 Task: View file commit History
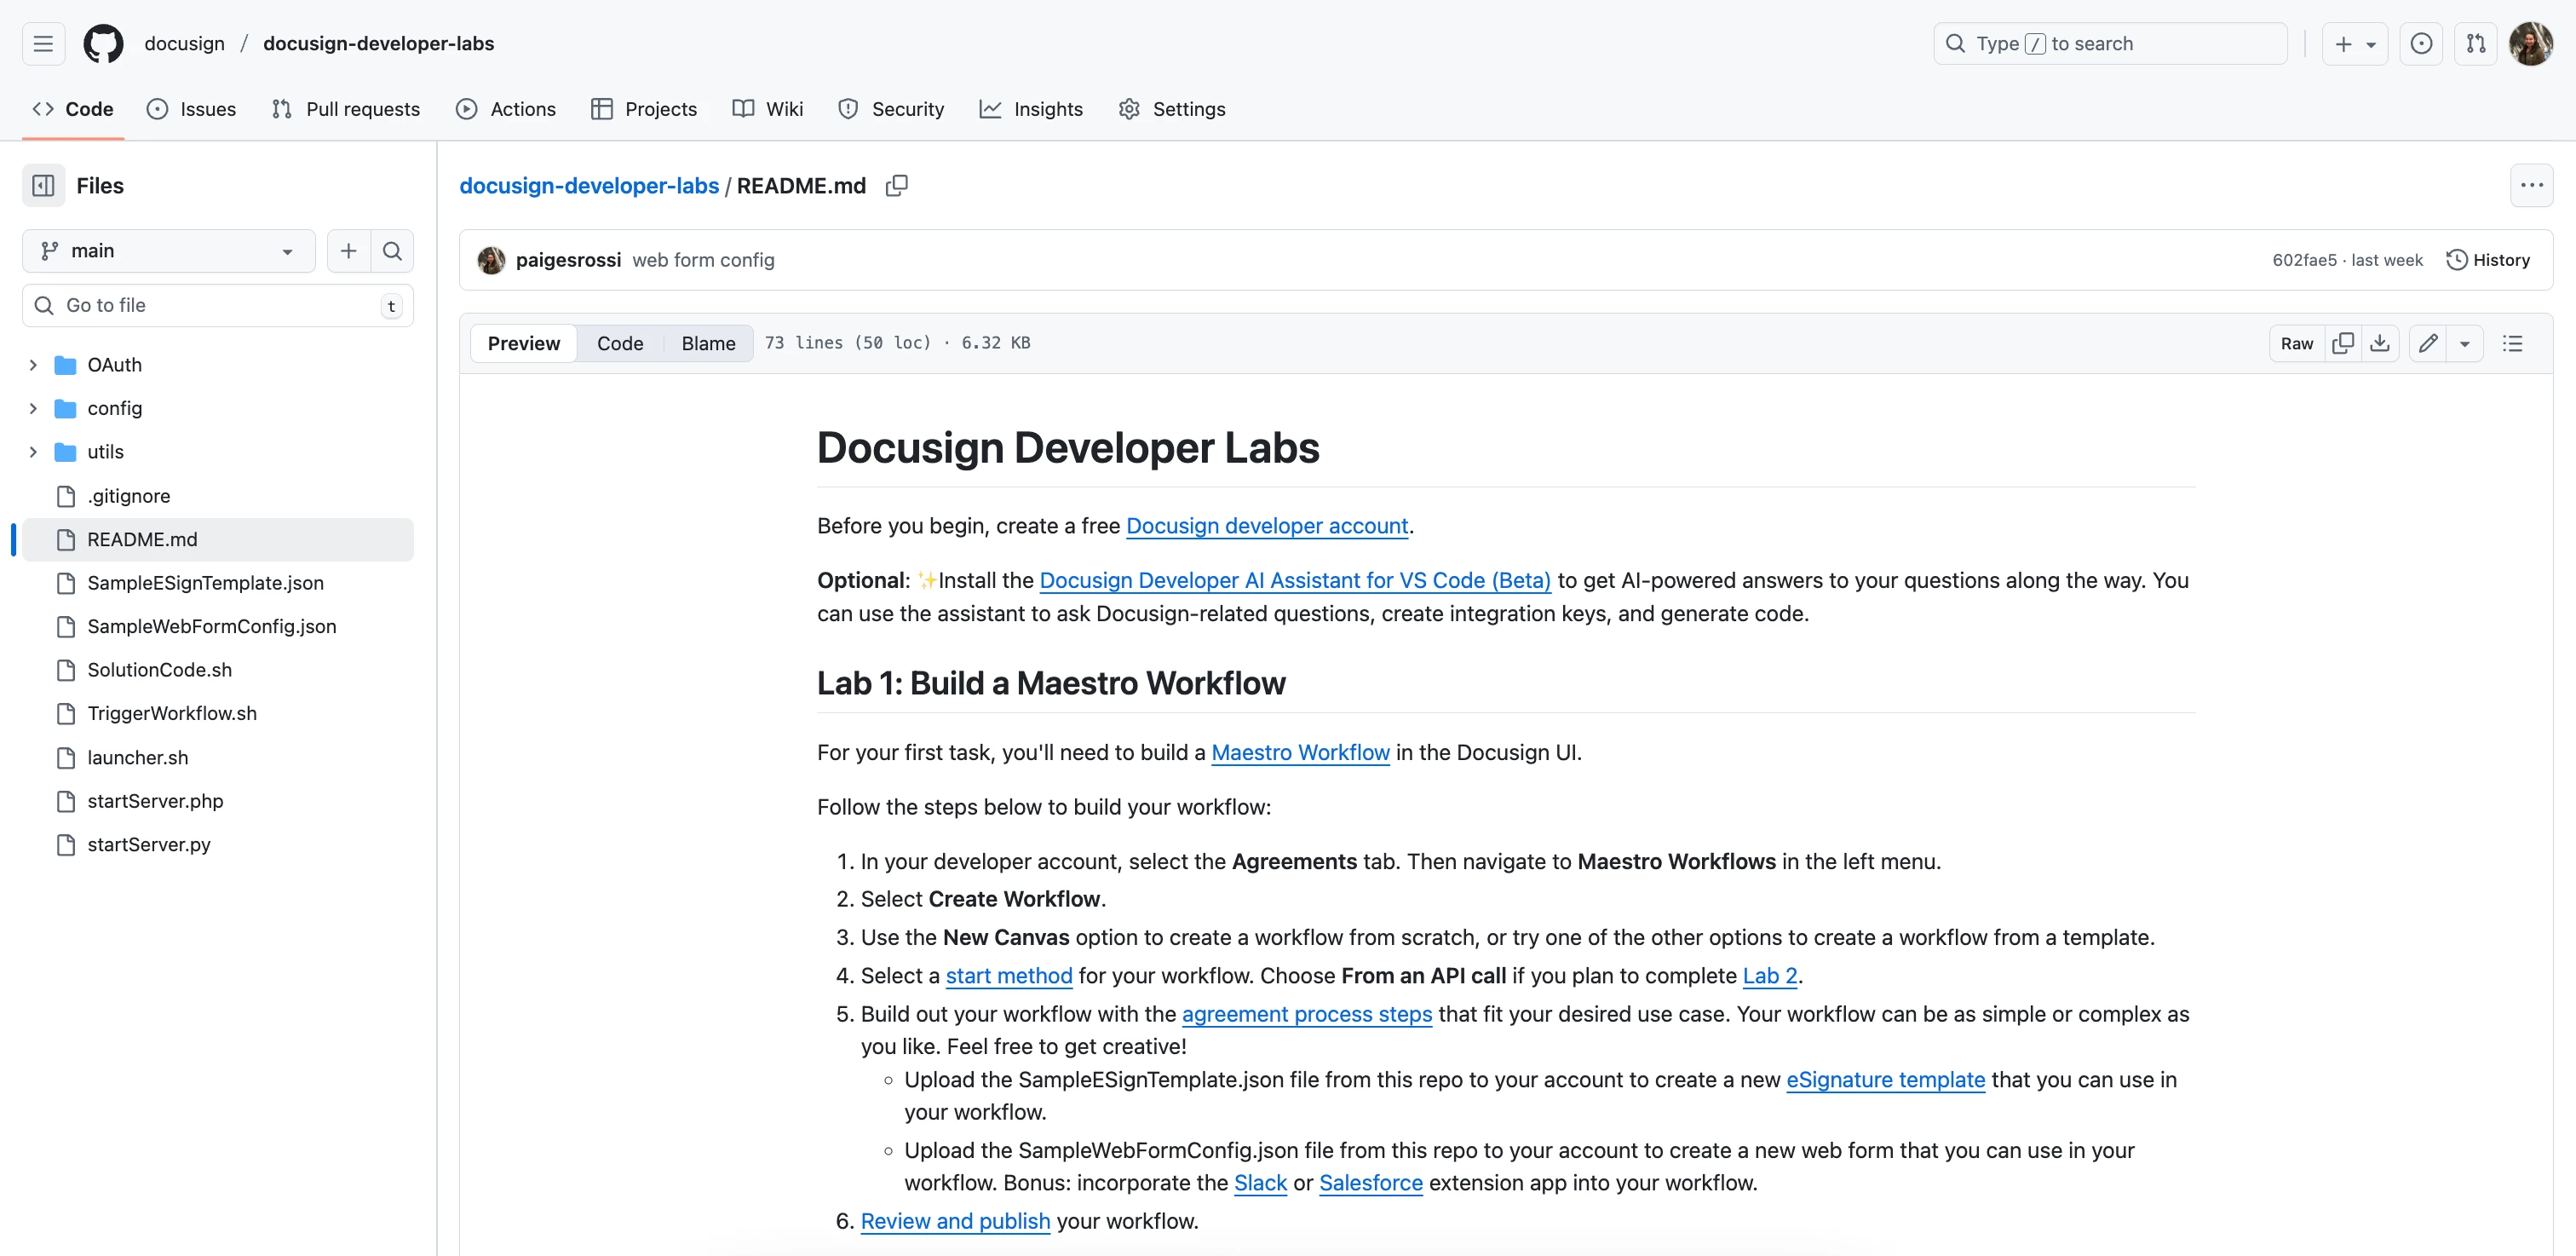coord(2488,260)
